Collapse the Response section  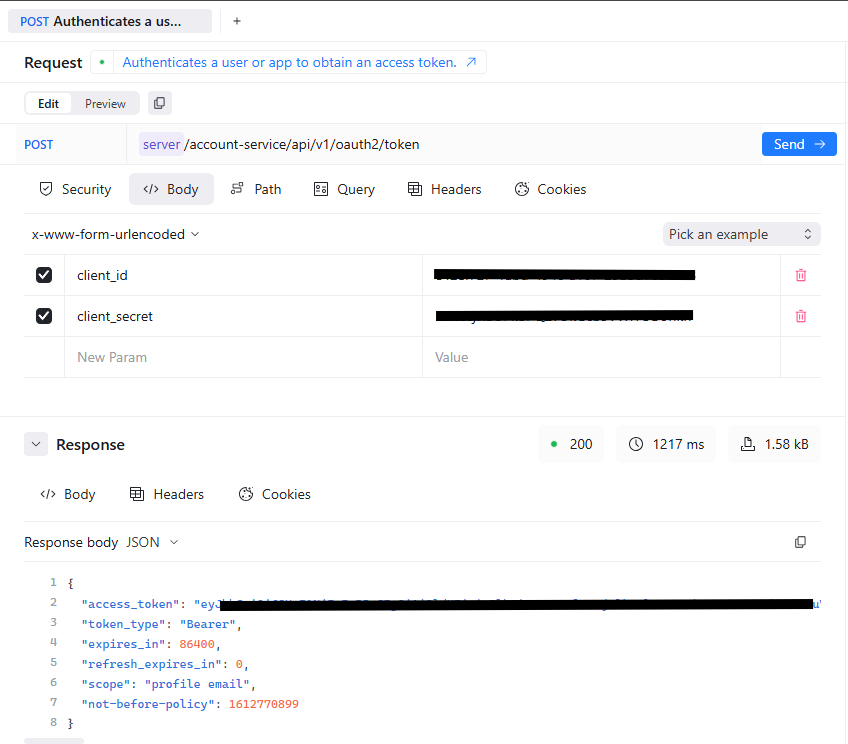pos(36,444)
